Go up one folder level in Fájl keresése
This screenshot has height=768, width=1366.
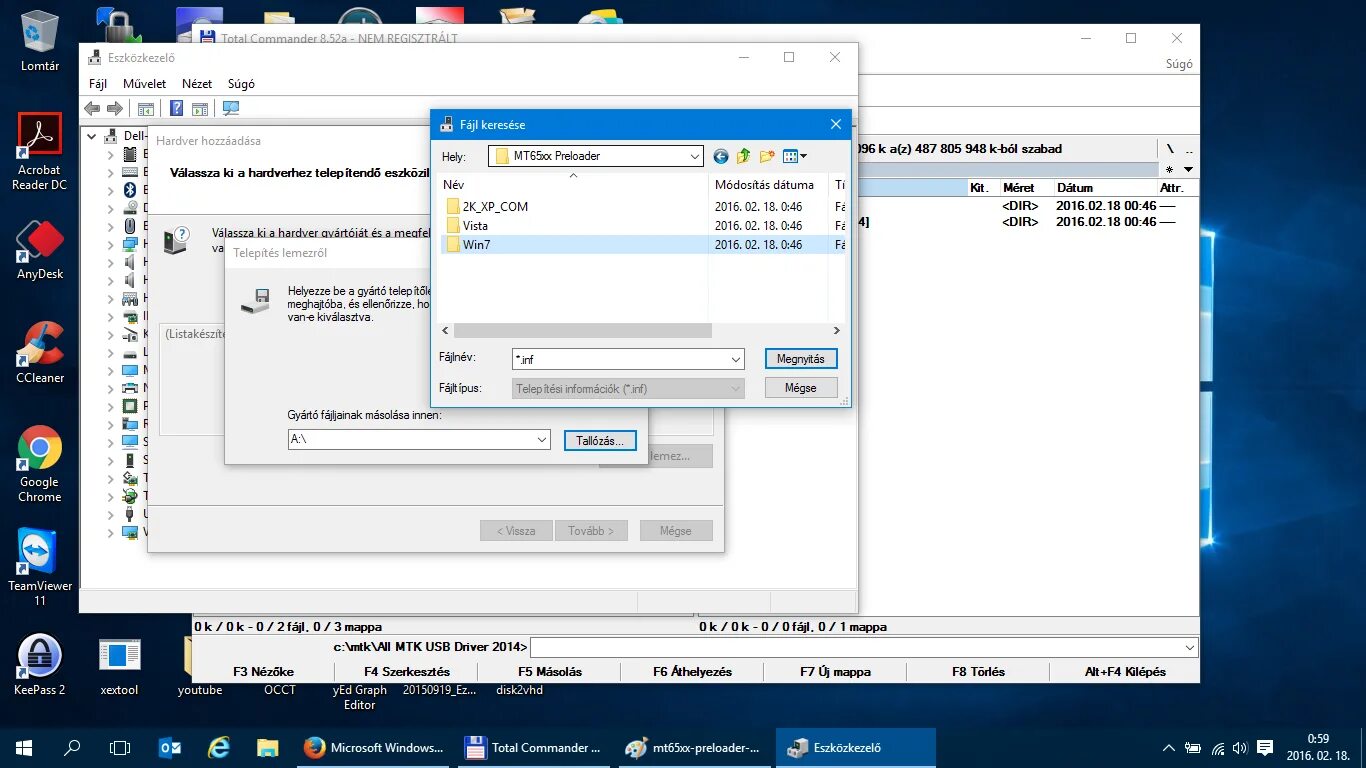coord(743,156)
